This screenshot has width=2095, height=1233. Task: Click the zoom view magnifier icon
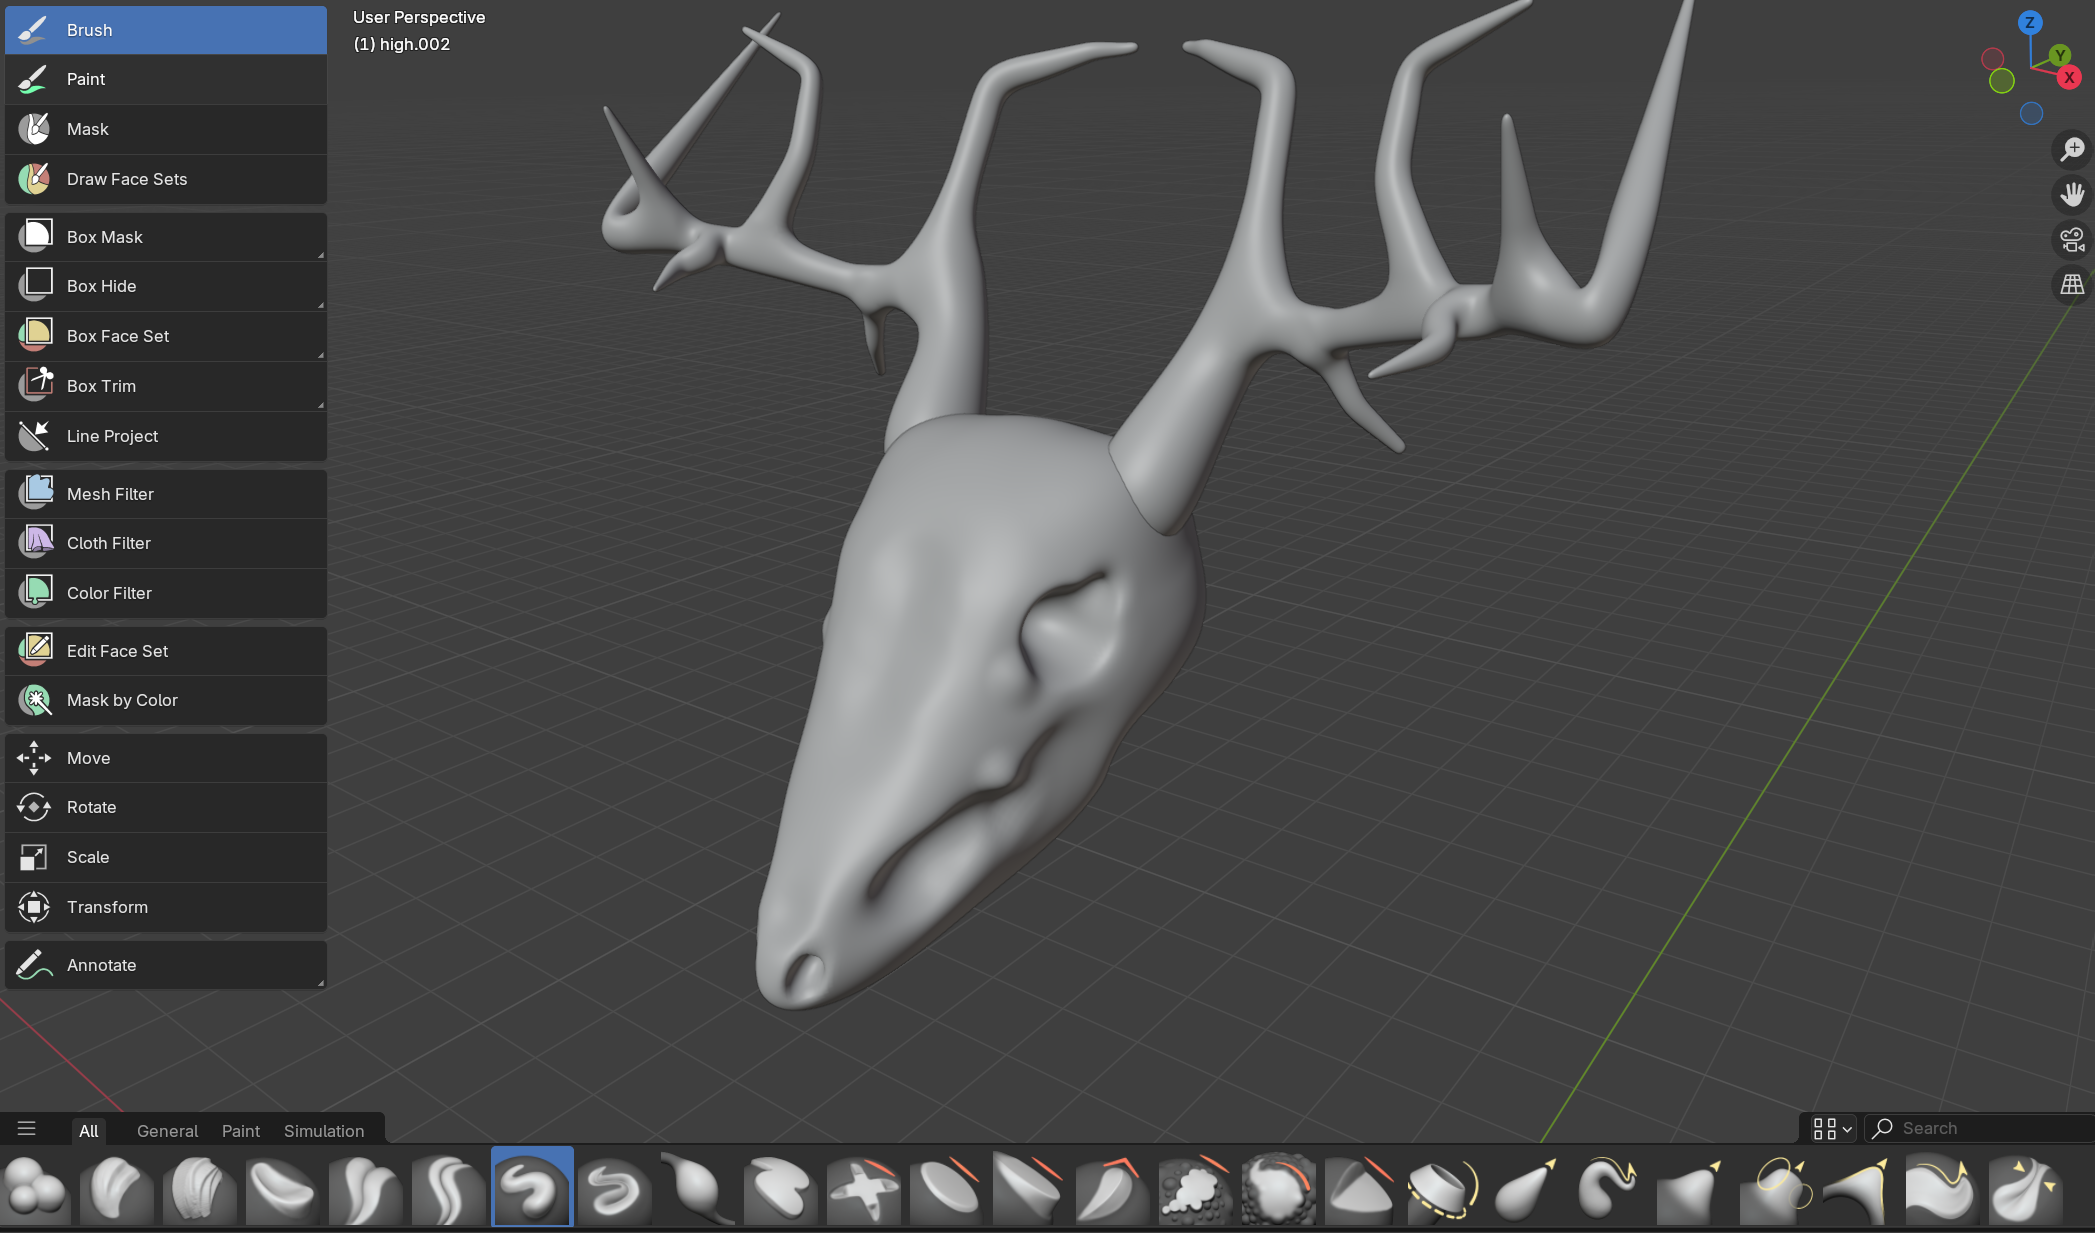(x=2072, y=149)
